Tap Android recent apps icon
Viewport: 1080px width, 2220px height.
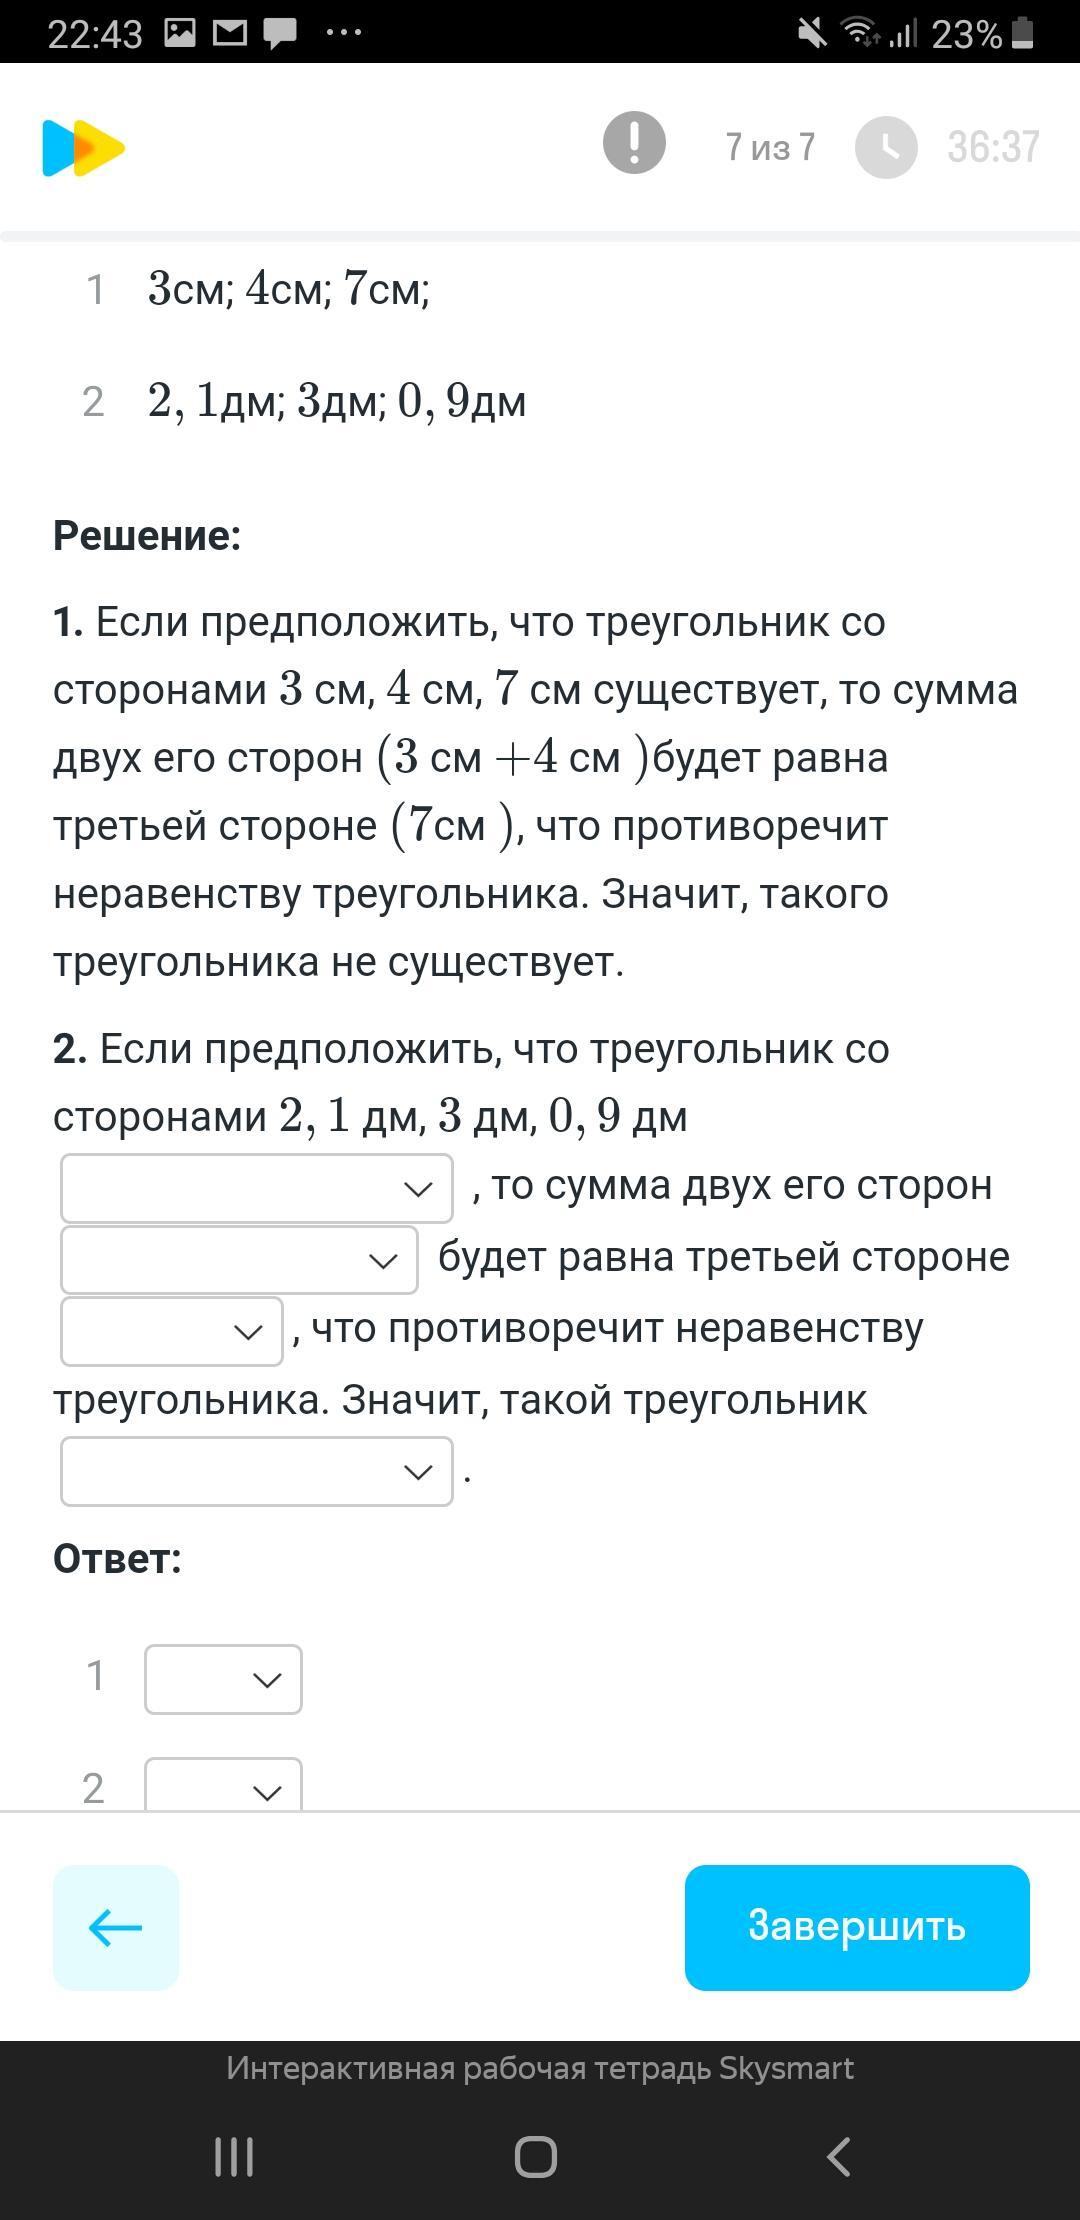234,2157
